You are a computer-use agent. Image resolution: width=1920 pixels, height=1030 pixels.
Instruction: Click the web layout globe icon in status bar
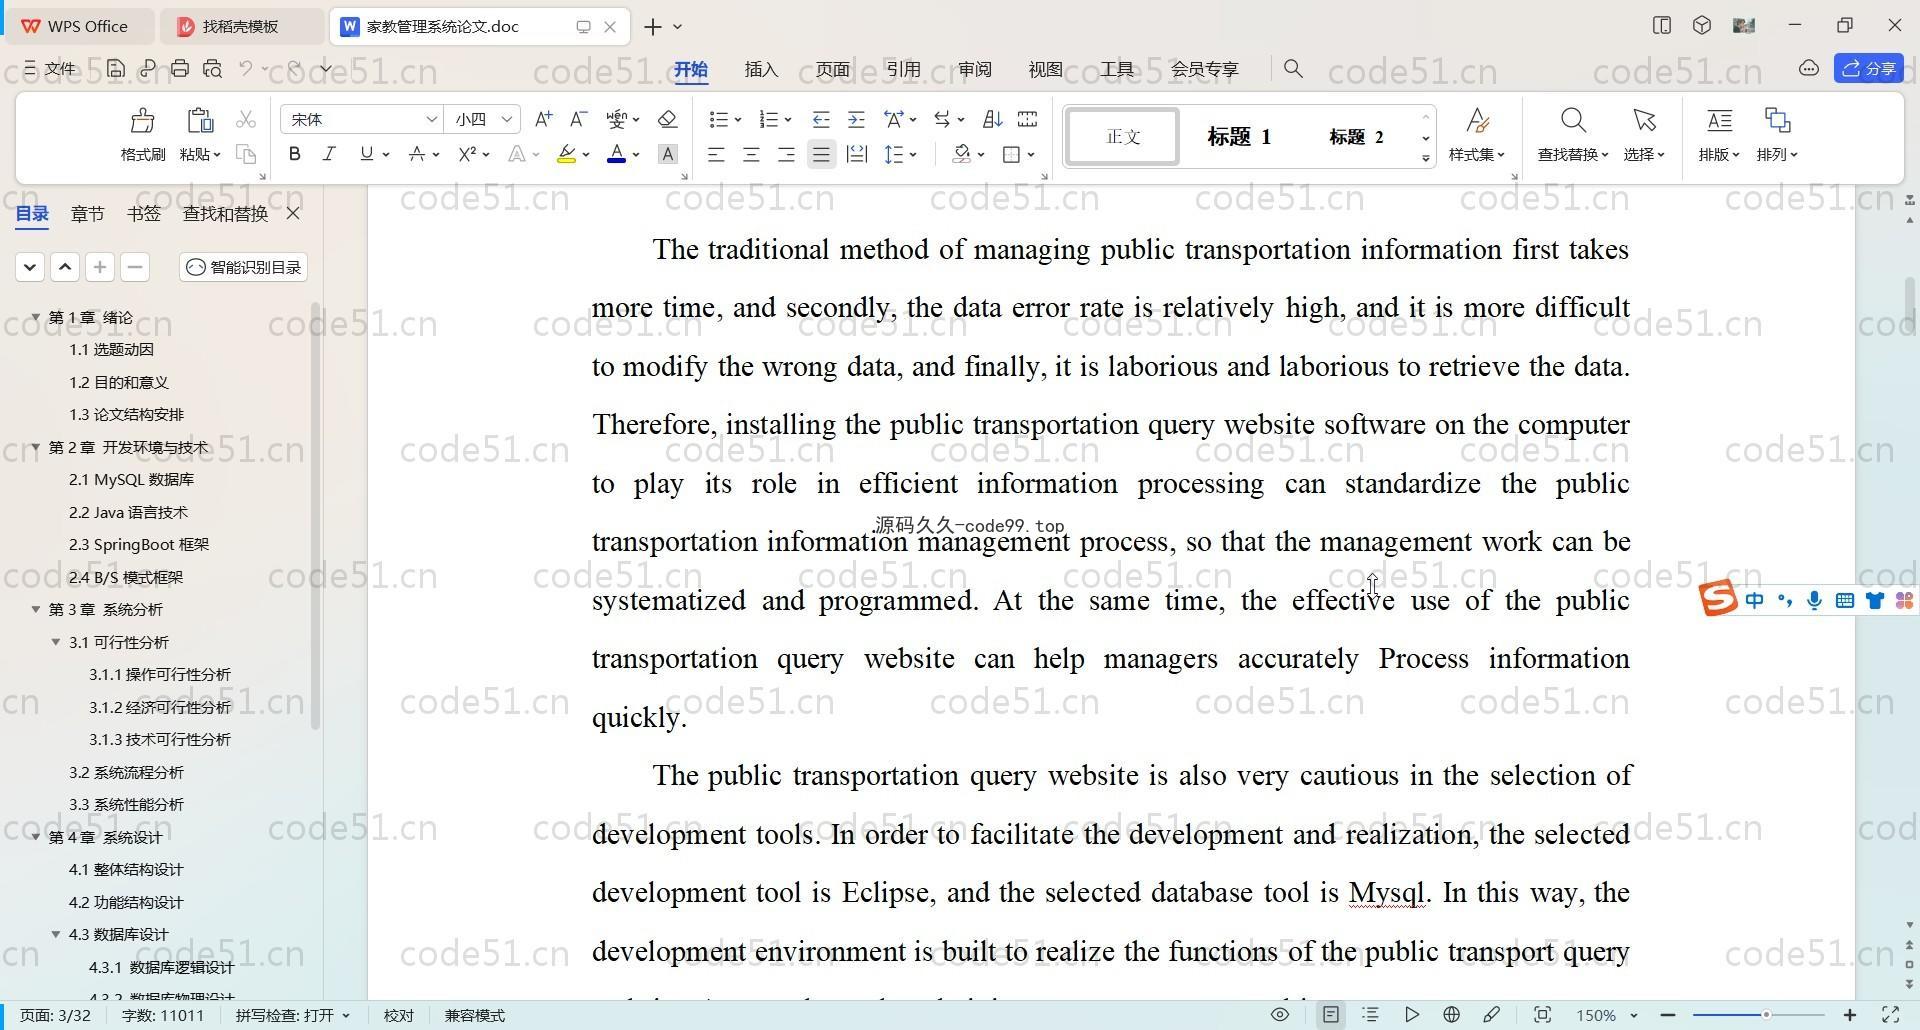pyautogui.click(x=1451, y=1015)
